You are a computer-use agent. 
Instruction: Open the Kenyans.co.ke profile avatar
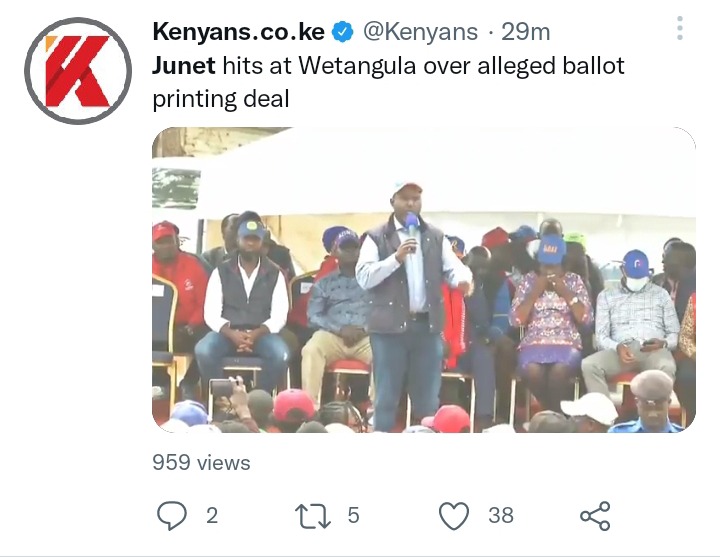pos(78,71)
